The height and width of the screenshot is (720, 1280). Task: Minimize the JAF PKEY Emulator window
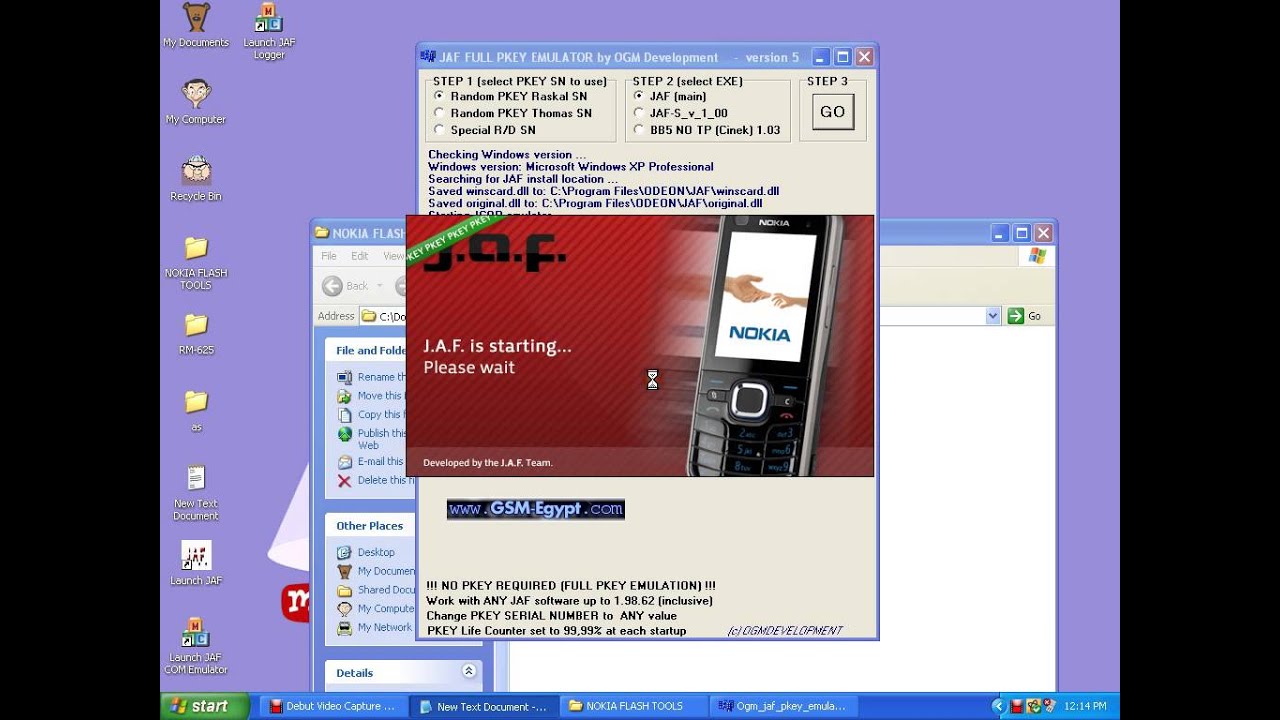pyautogui.click(x=820, y=57)
